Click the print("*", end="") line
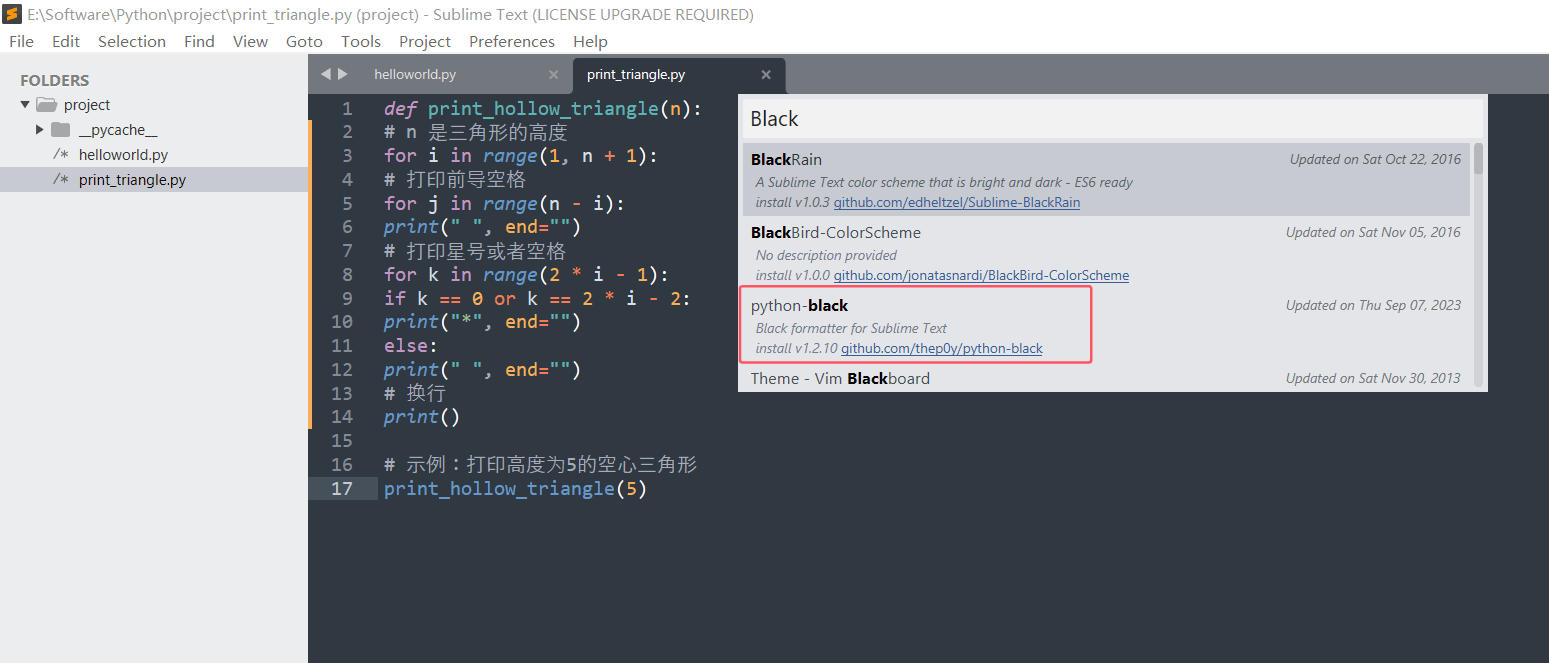The width and height of the screenshot is (1549, 663). coord(482,322)
